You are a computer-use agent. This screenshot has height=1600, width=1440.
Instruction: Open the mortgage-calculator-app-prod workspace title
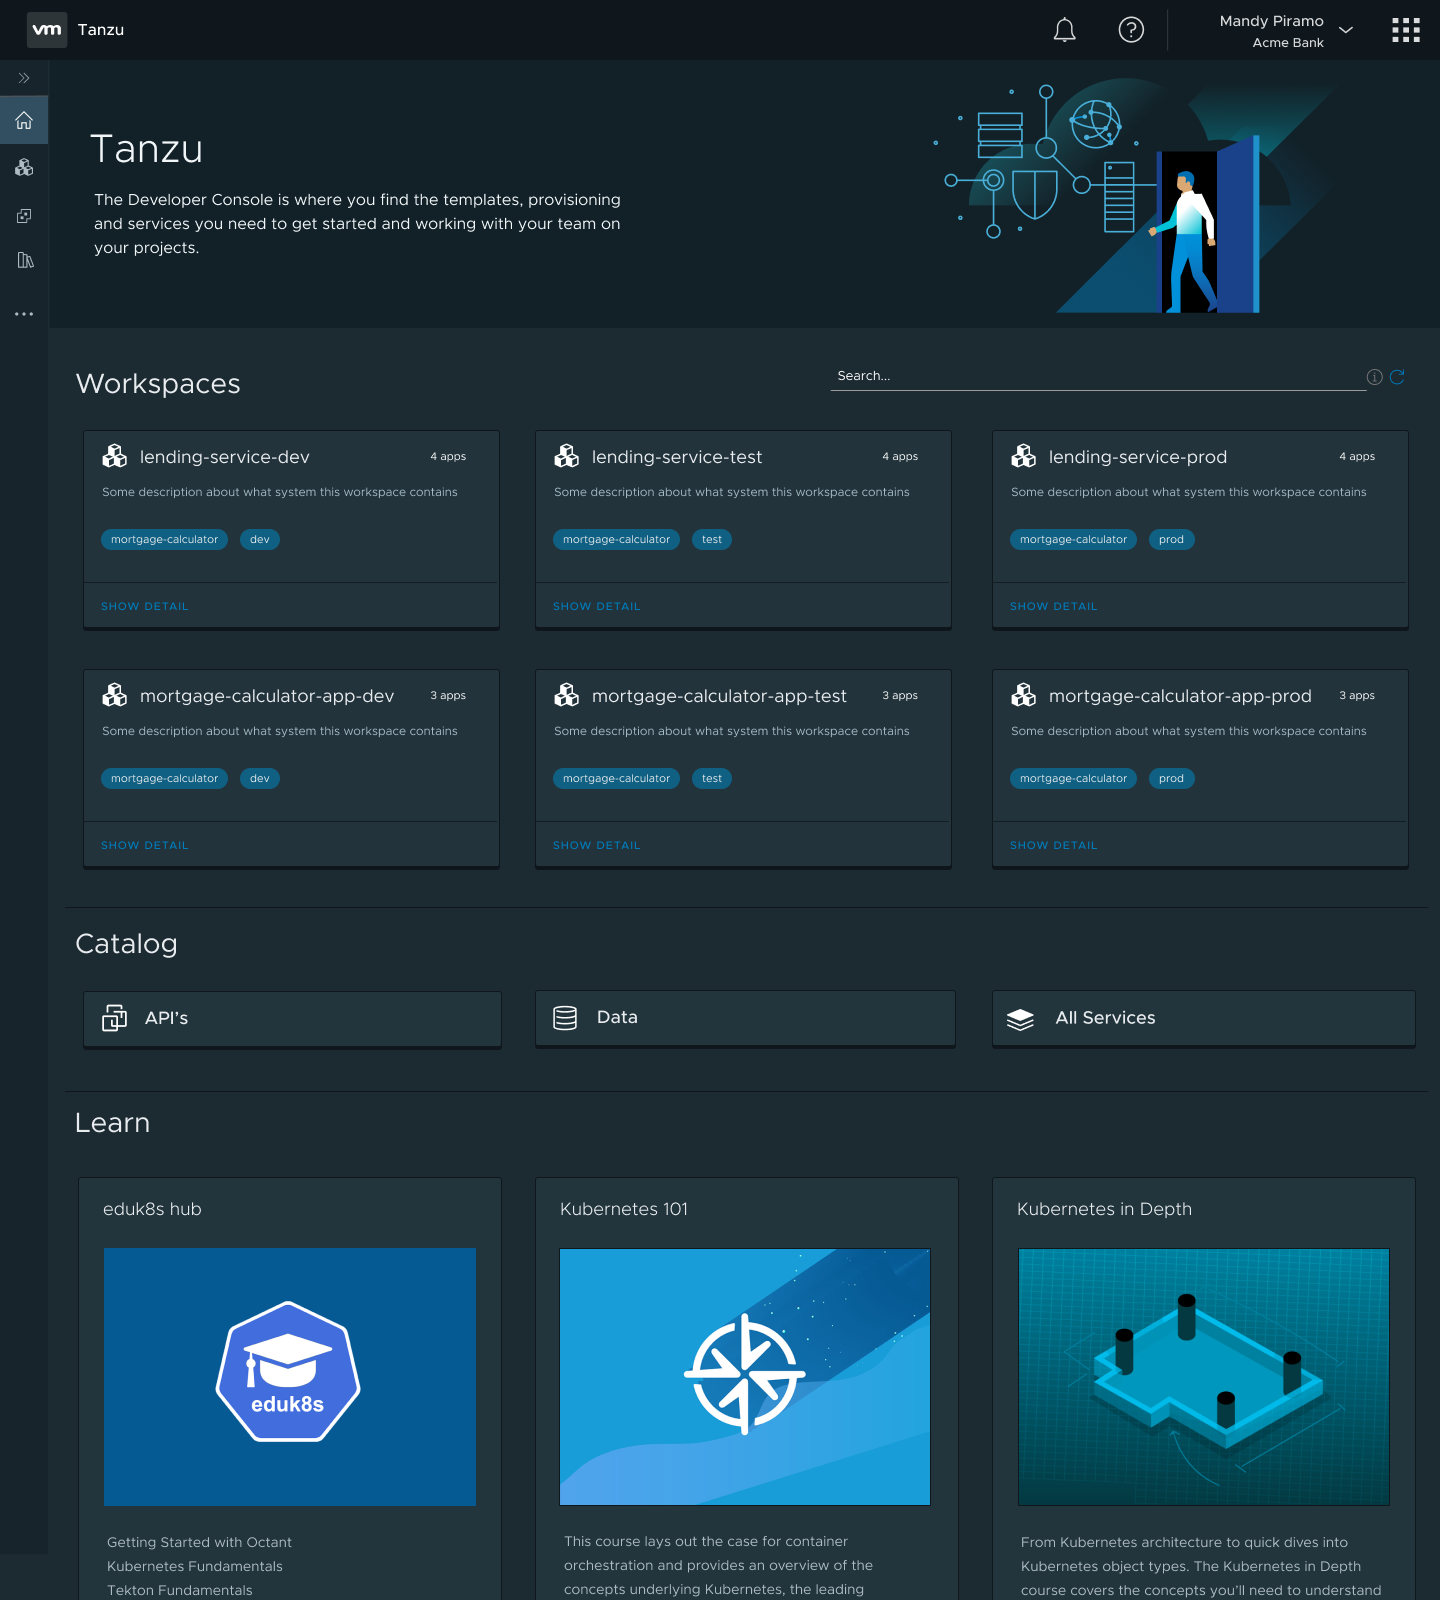(x=1180, y=696)
